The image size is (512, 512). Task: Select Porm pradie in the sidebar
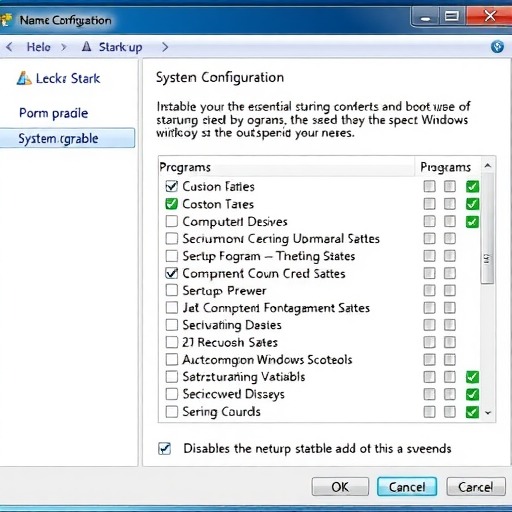point(53,113)
